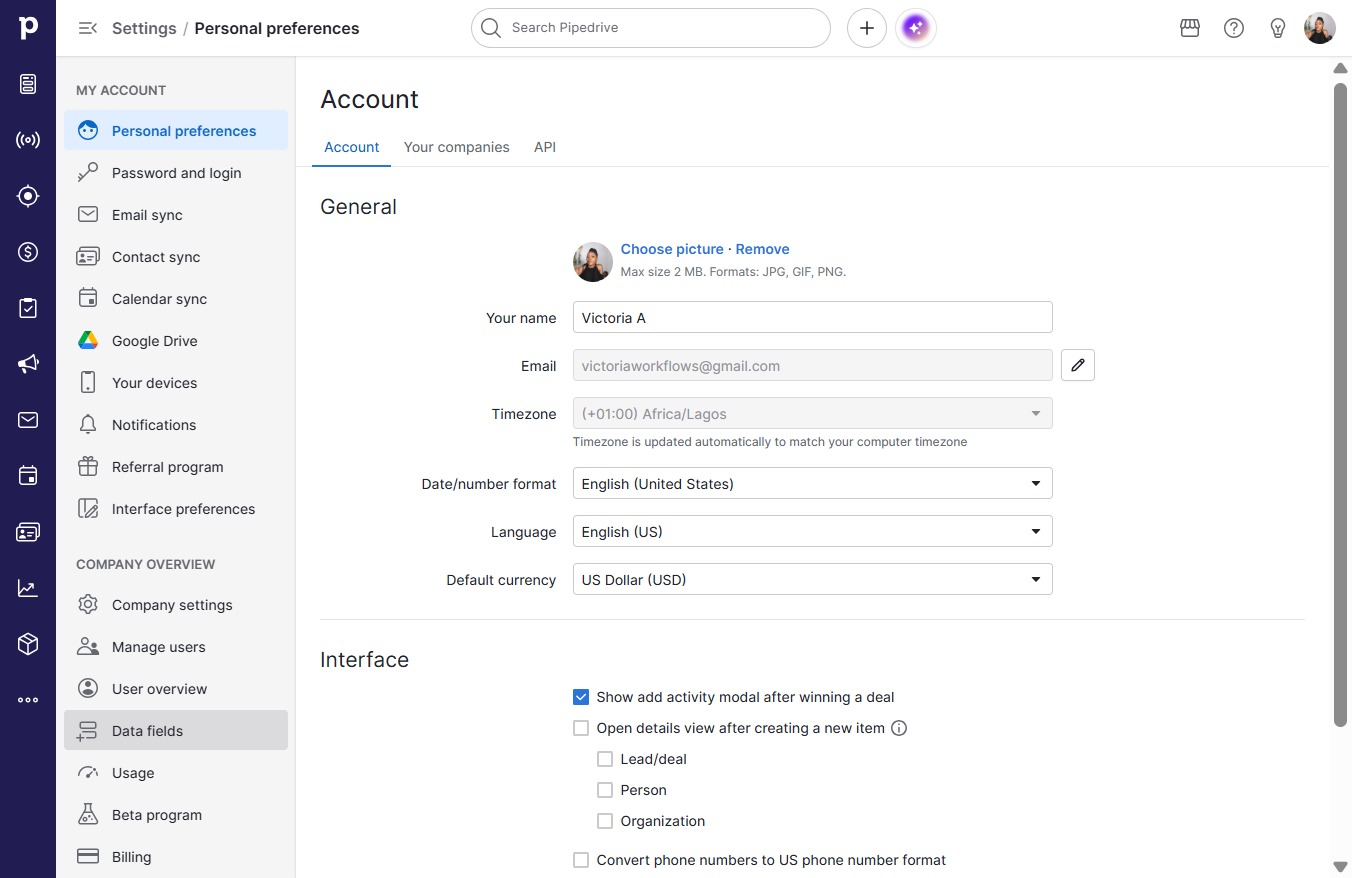Viewport: 1352px width, 878px height.
Task: Open the Marketplace store icon
Action: [1190, 28]
